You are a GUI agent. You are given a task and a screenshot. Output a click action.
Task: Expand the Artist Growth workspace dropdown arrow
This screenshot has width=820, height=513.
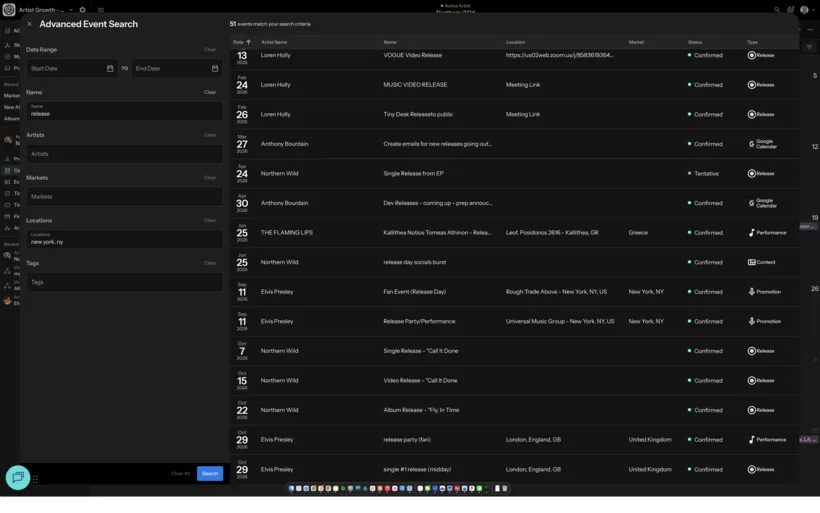tap(71, 10)
